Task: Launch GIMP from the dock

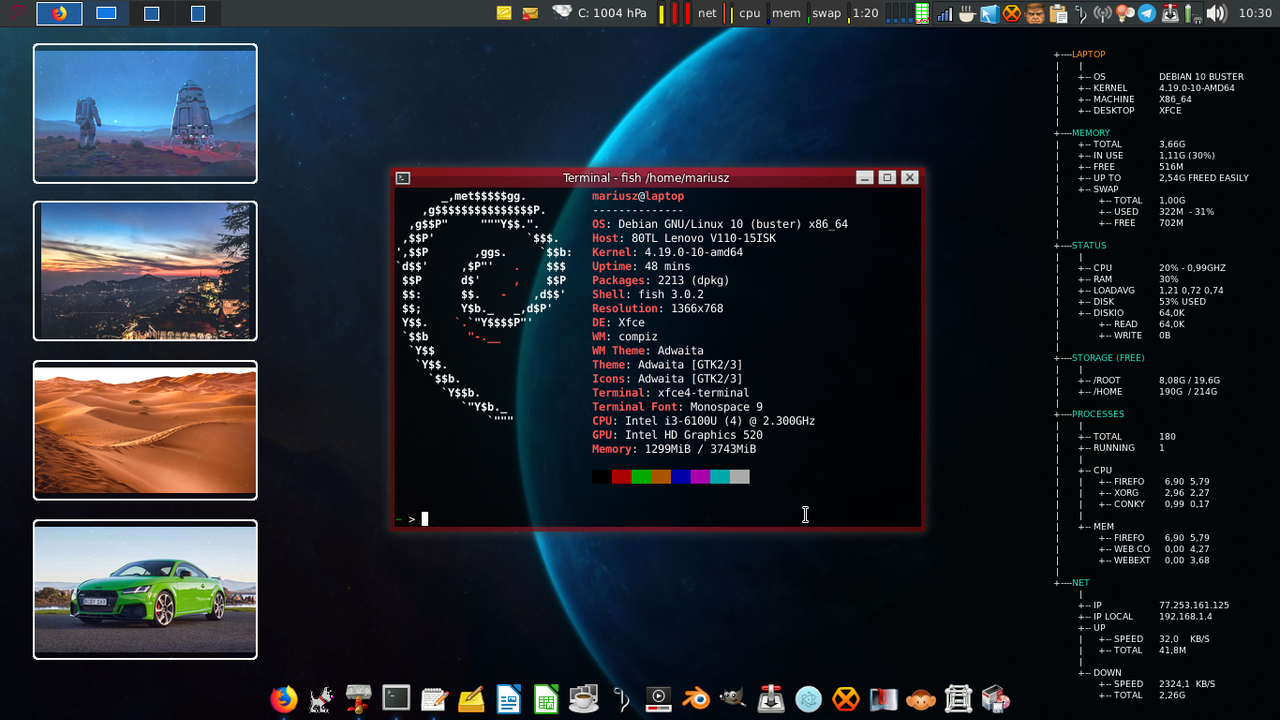Action: 733,698
